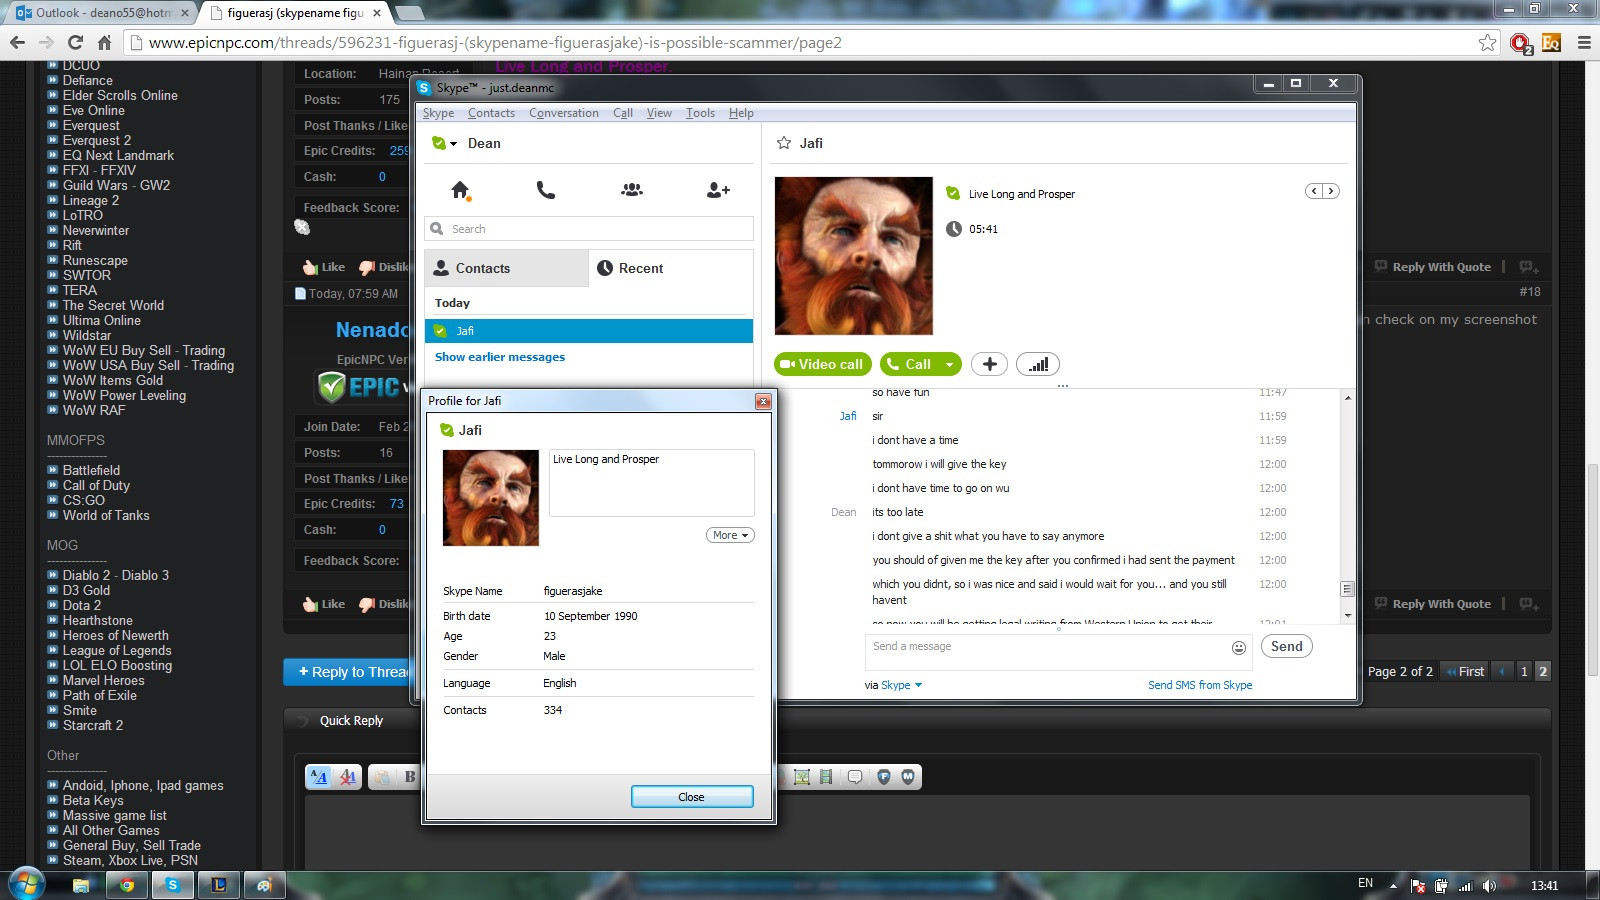The width and height of the screenshot is (1600, 900).
Task: Open the League of Legends forum link
Action: [x=117, y=650]
